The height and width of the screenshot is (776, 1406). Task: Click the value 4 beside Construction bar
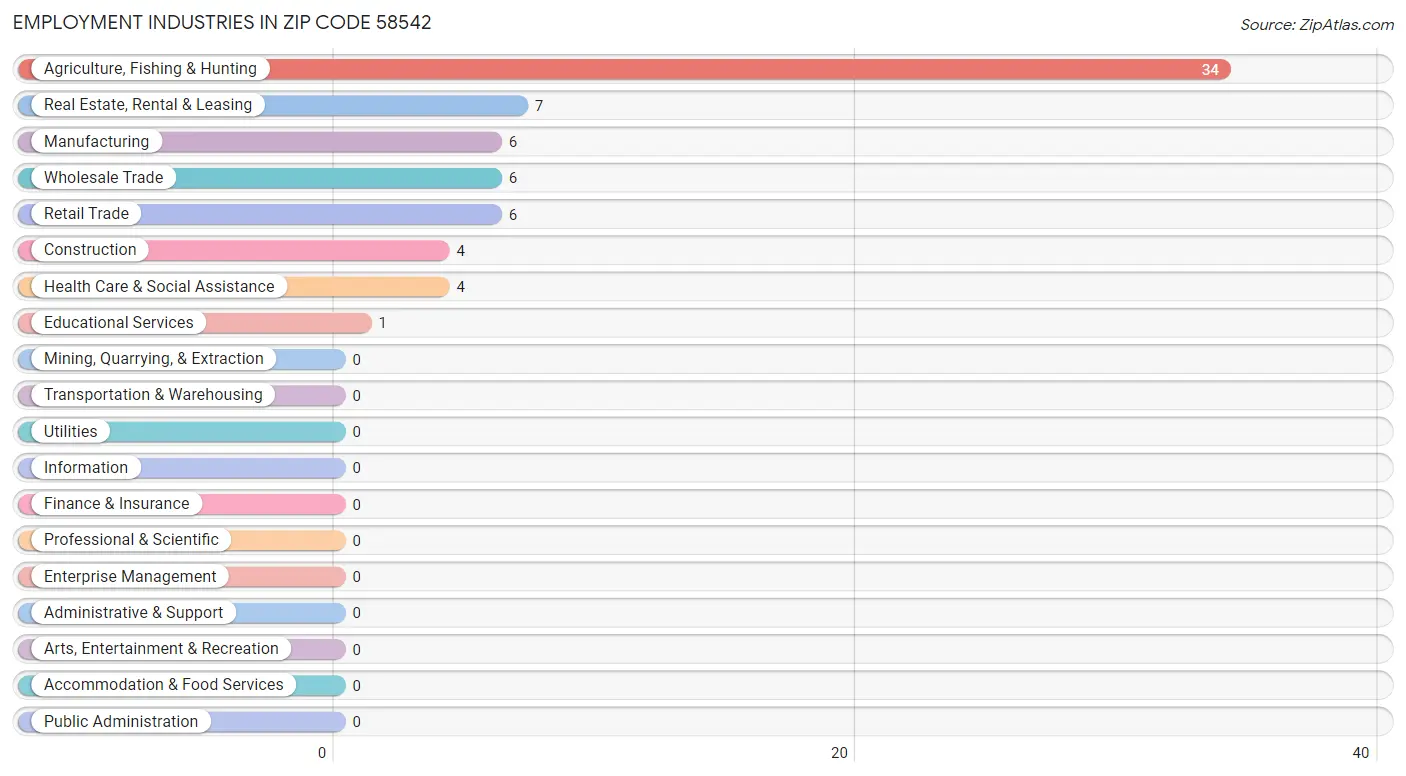(461, 251)
